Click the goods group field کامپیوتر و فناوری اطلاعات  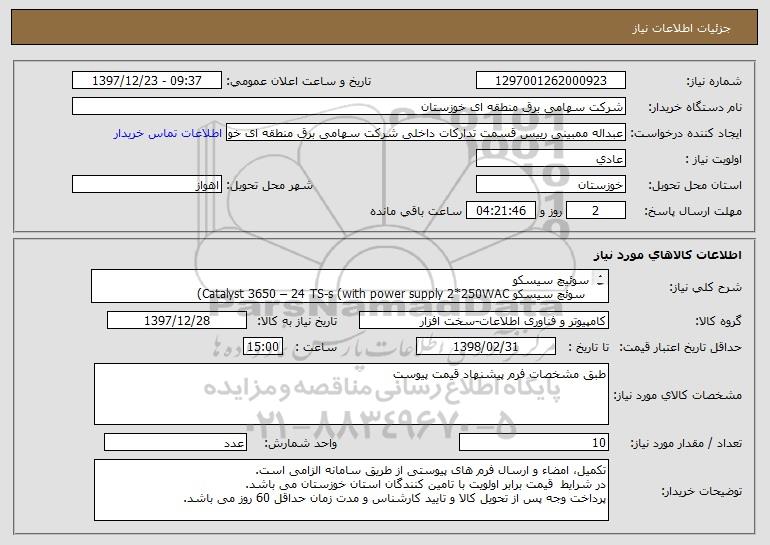(484, 321)
